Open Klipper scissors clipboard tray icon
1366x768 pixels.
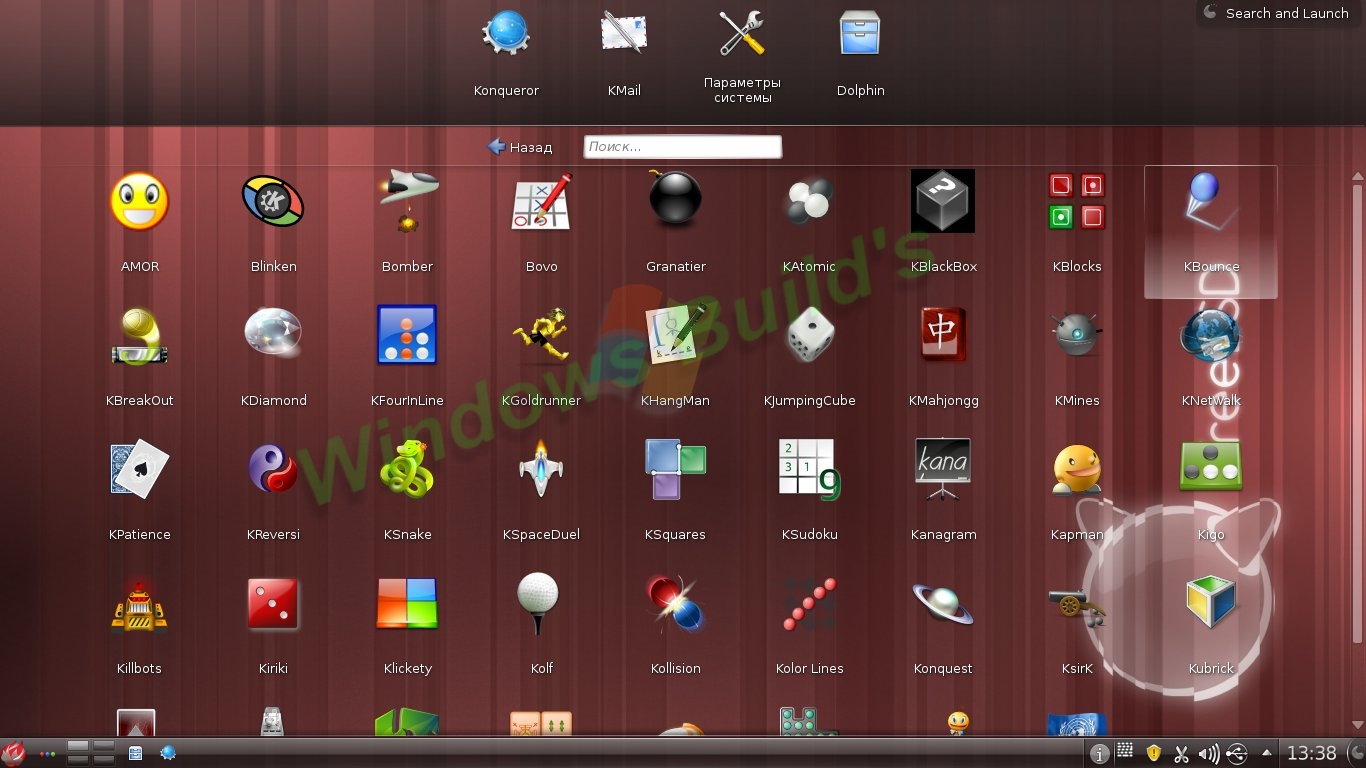click(1181, 754)
